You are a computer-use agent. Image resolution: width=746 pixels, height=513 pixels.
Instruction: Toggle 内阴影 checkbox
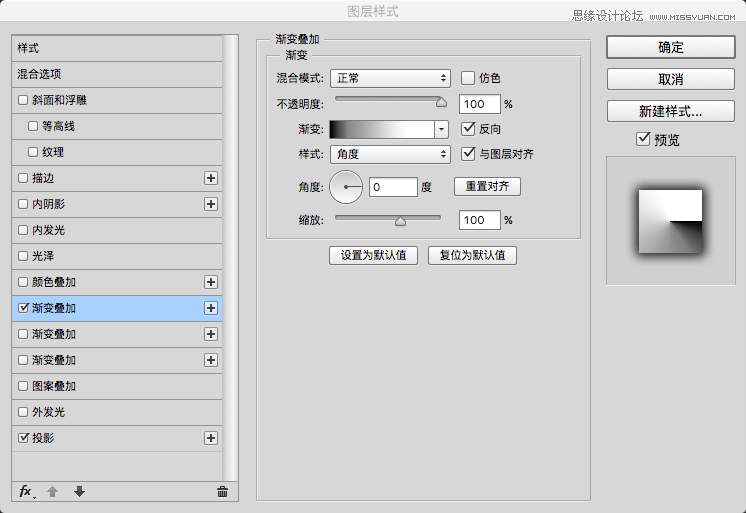23,204
